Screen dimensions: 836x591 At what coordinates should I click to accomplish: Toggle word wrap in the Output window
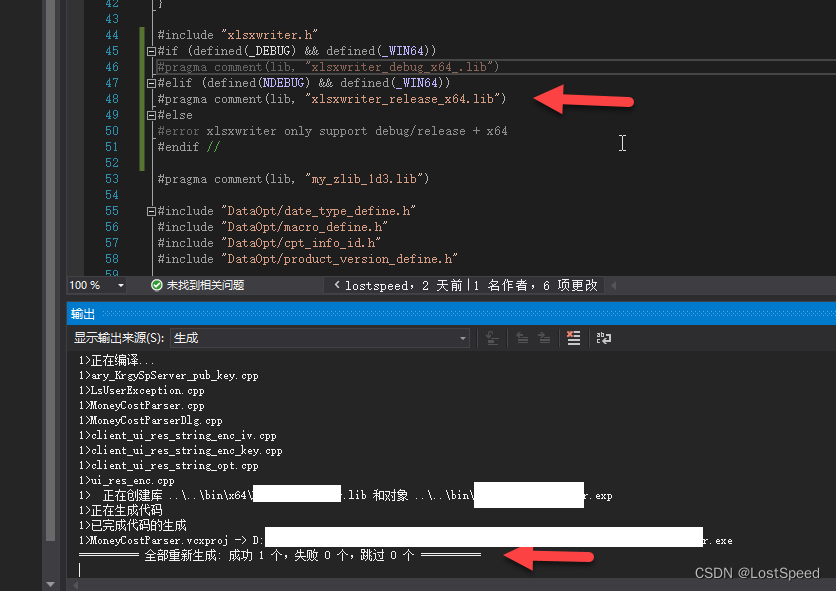(x=602, y=338)
